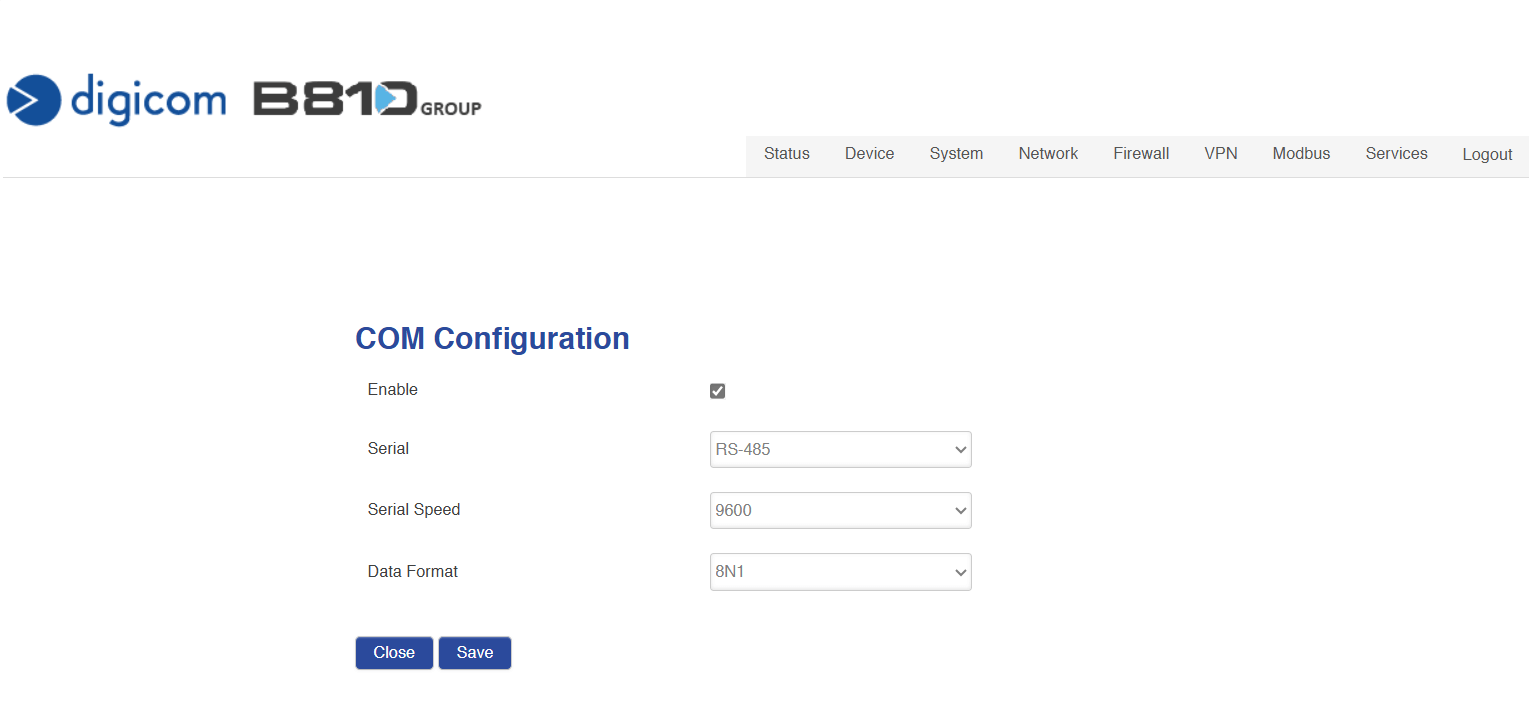Open the Network menu
The height and width of the screenshot is (709, 1529).
[1048, 154]
